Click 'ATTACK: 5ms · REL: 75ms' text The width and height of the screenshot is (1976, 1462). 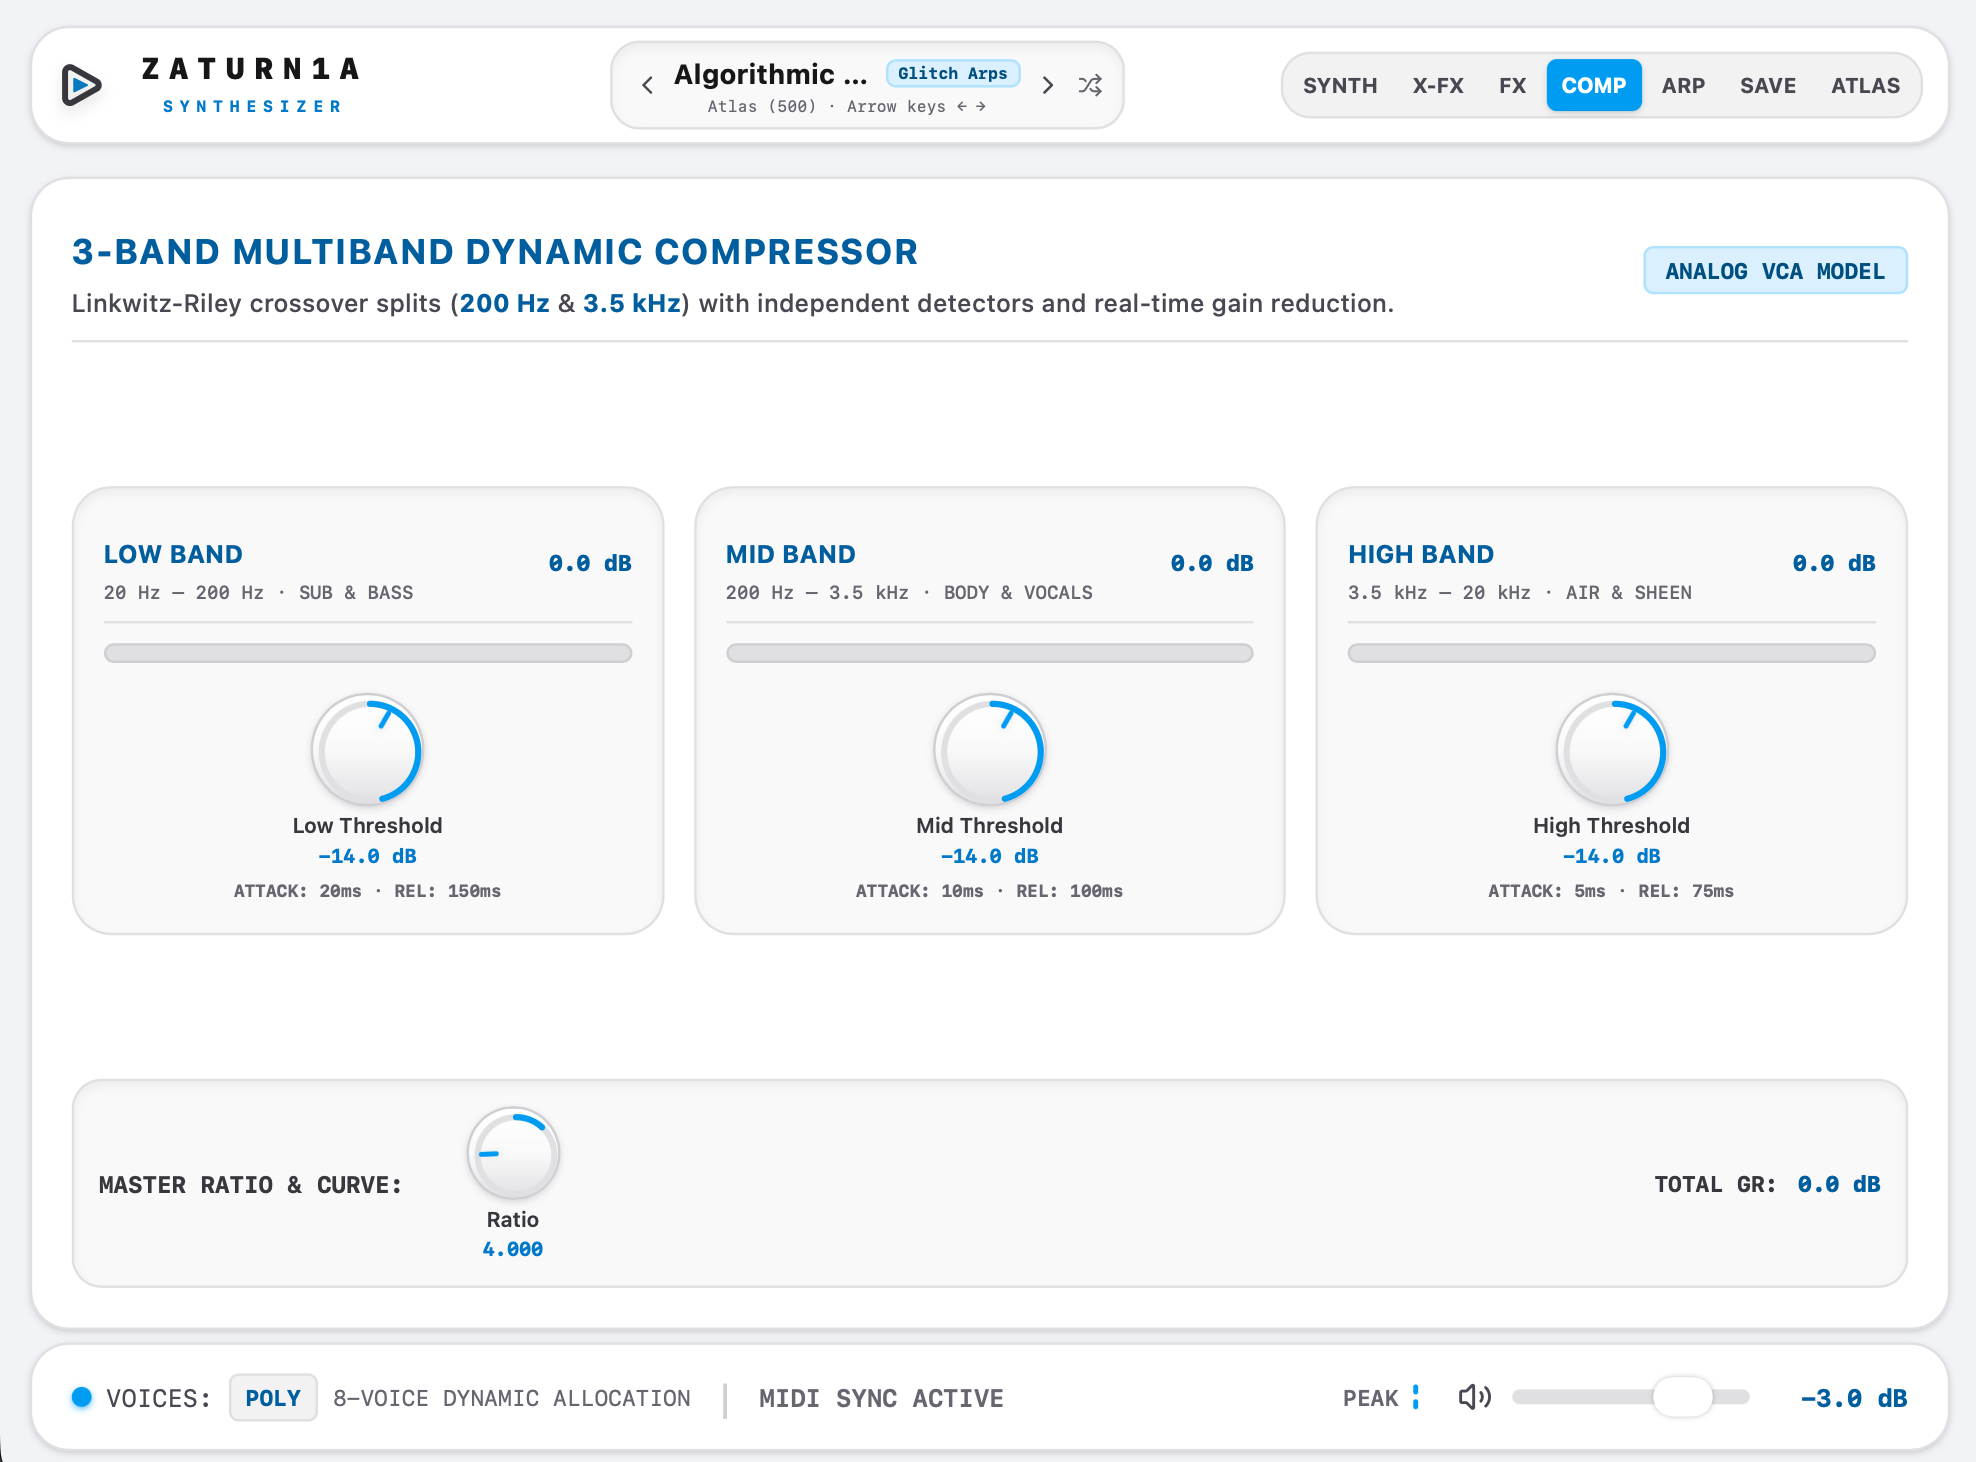click(x=1612, y=891)
